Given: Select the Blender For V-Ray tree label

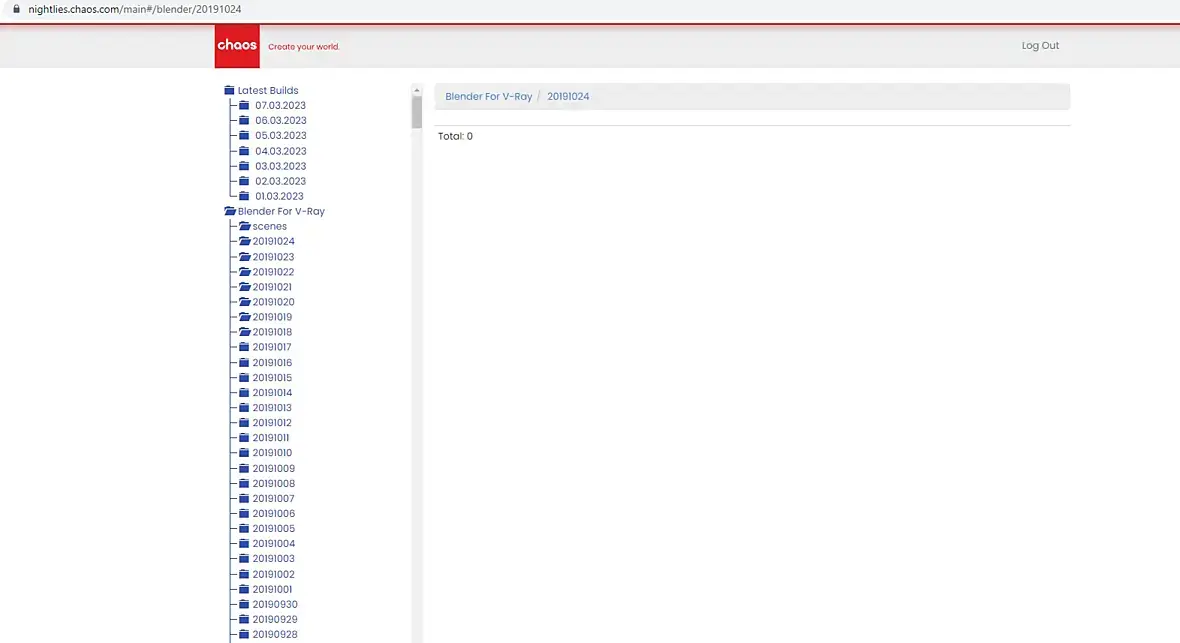Looking at the screenshot, I should [x=281, y=212].
